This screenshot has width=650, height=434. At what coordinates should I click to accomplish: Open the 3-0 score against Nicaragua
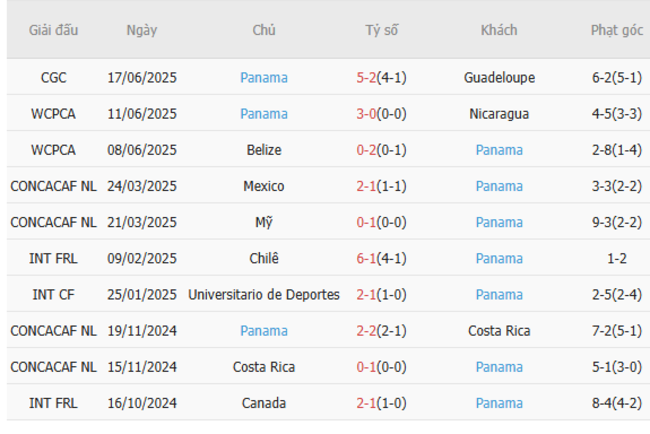367,114
